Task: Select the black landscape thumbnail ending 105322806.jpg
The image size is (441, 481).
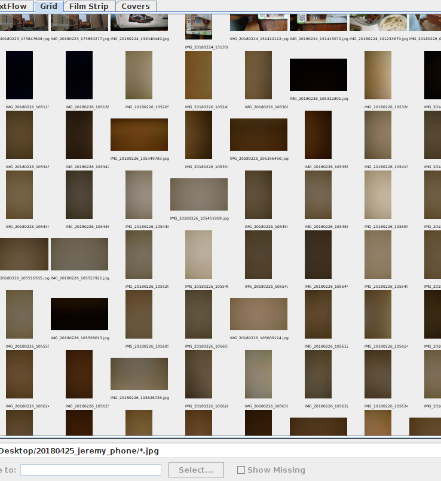Action: pos(318,75)
